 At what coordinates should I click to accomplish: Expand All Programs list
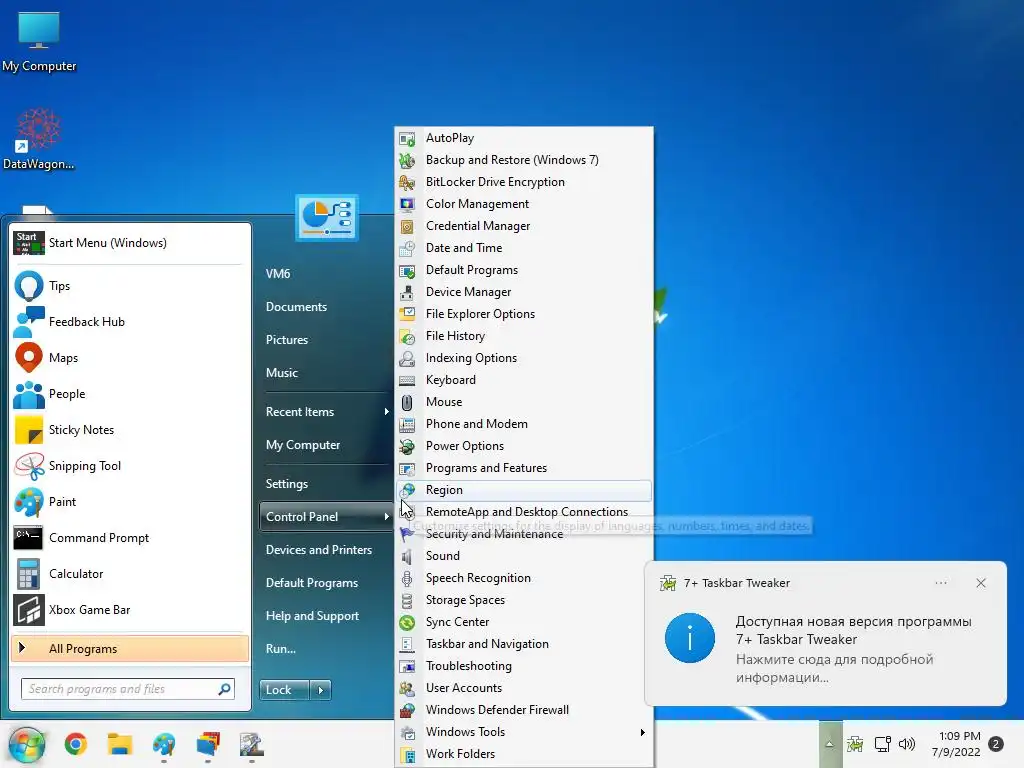coord(130,649)
